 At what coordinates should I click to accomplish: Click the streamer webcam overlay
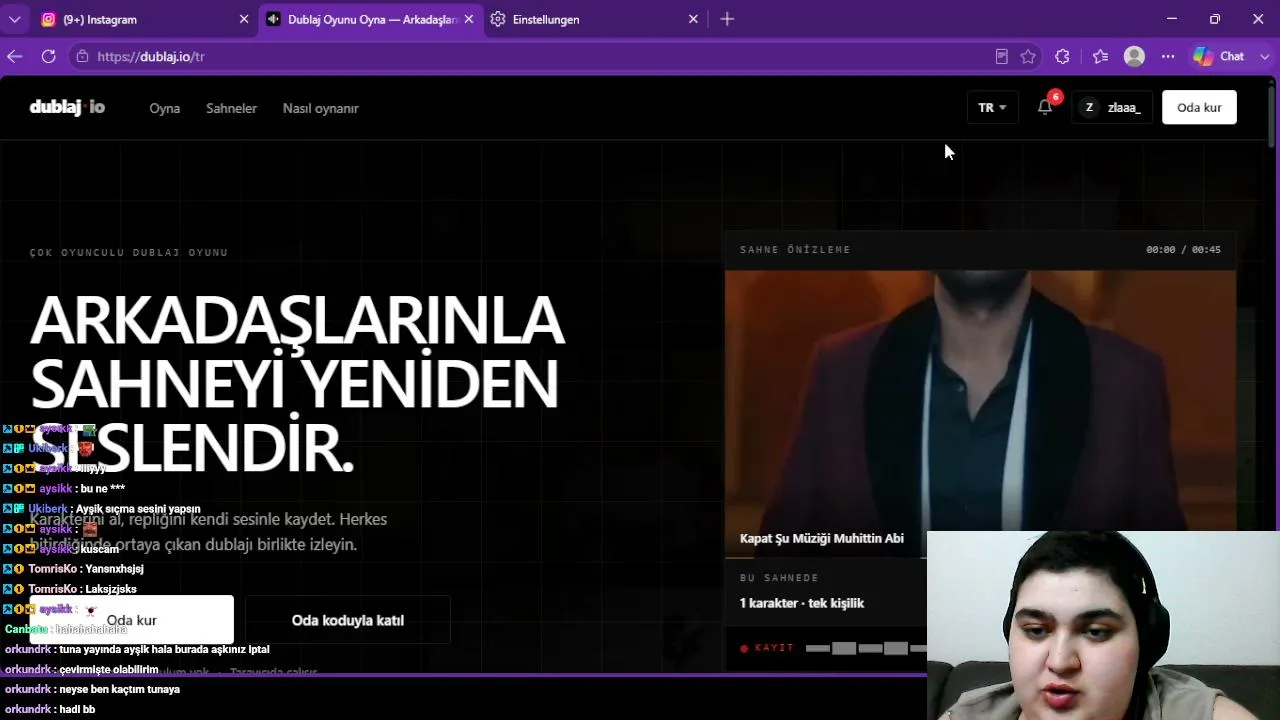tap(1103, 625)
